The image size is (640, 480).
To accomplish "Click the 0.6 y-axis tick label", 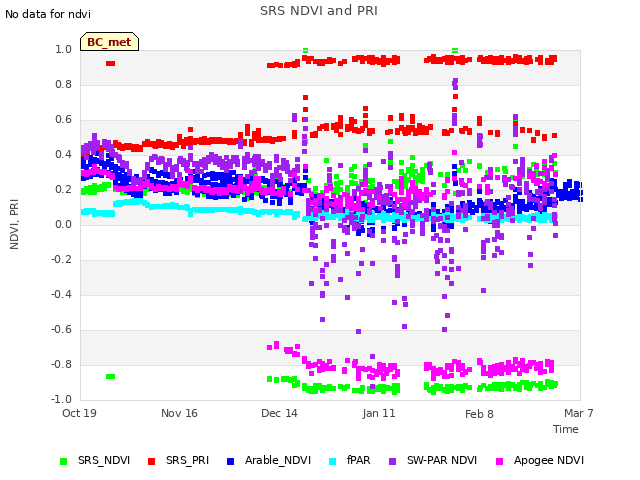I will [63, 120].
